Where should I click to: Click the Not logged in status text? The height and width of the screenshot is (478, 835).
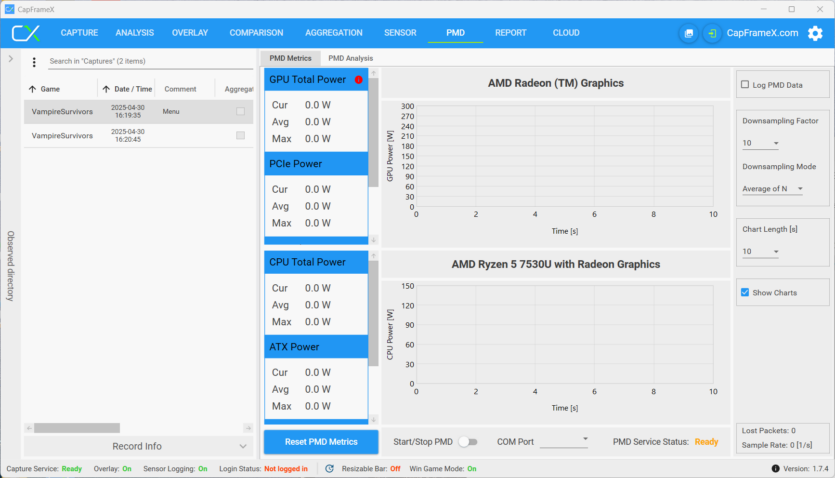[286, 468]
